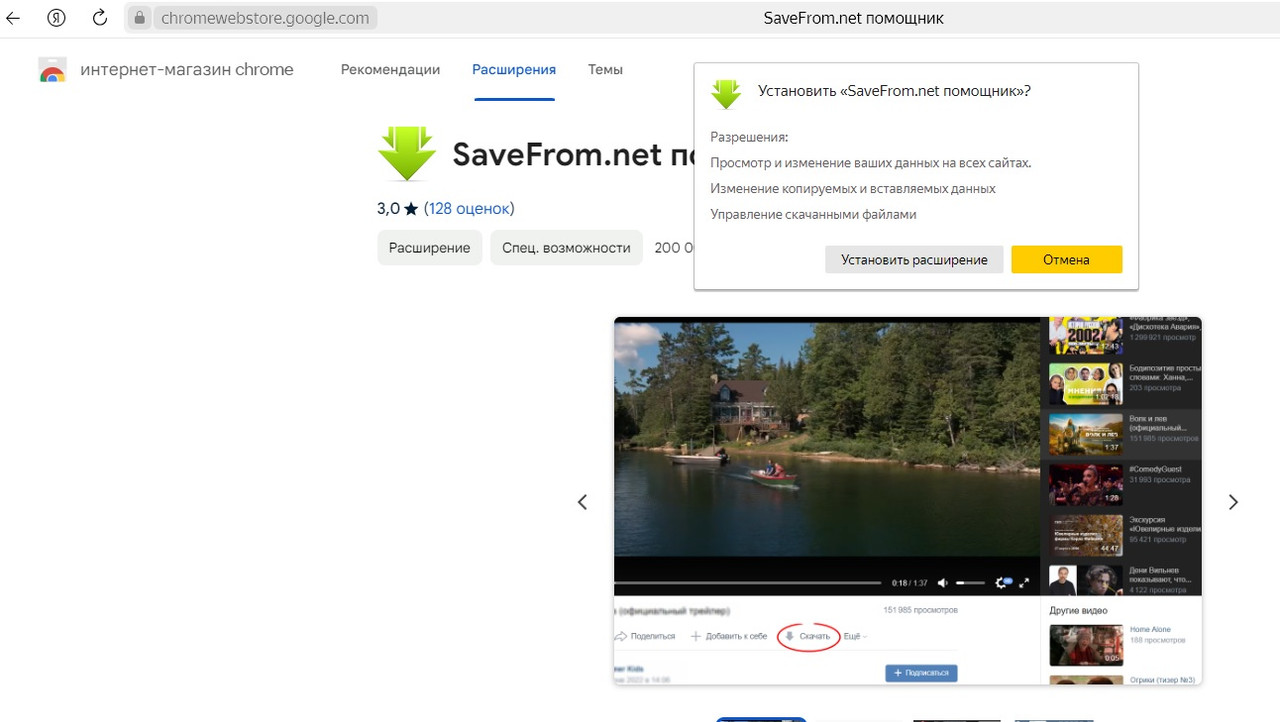Image resolution: width=1280 pixels, height=722 pixels.
Task: Click permission text Управление скачанными файлами
Action: click(813, 214)
